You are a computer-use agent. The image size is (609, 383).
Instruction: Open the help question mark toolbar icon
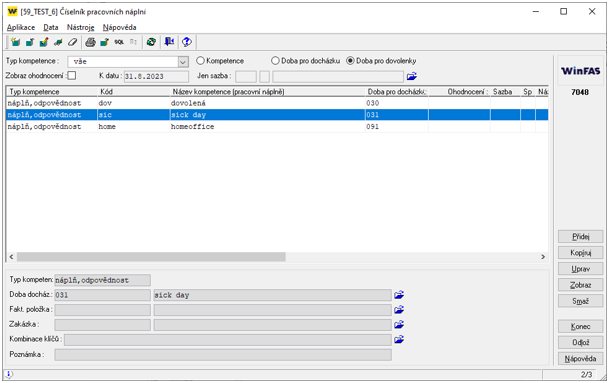tap(187, 42)
